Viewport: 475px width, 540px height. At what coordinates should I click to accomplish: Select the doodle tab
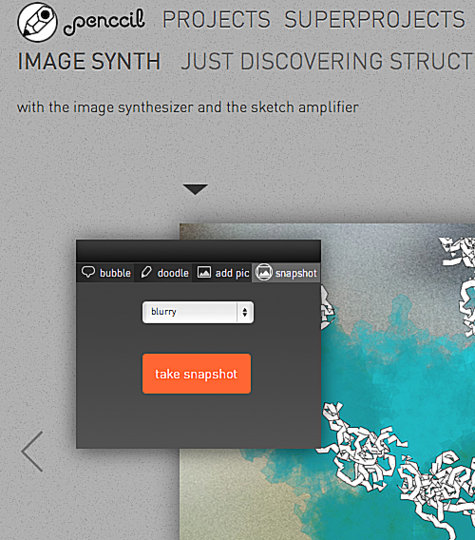coord(164,273)
